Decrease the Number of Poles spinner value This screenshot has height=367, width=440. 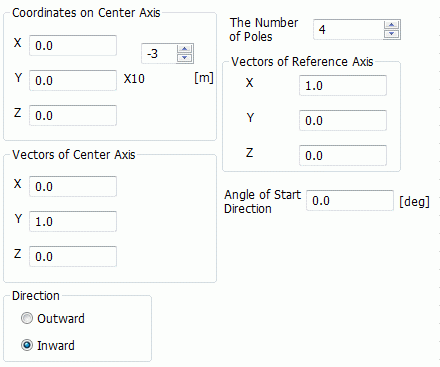click(x=391, y=34)
